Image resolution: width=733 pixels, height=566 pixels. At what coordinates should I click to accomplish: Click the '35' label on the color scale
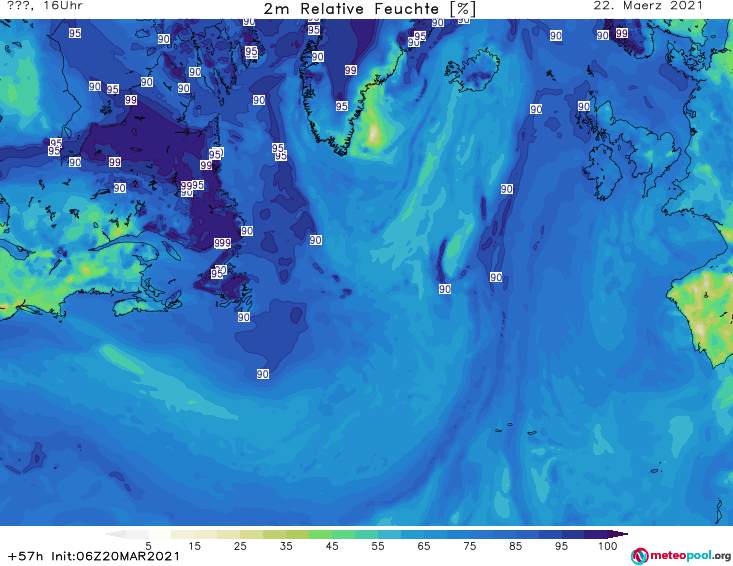click(x=286, y=546)
